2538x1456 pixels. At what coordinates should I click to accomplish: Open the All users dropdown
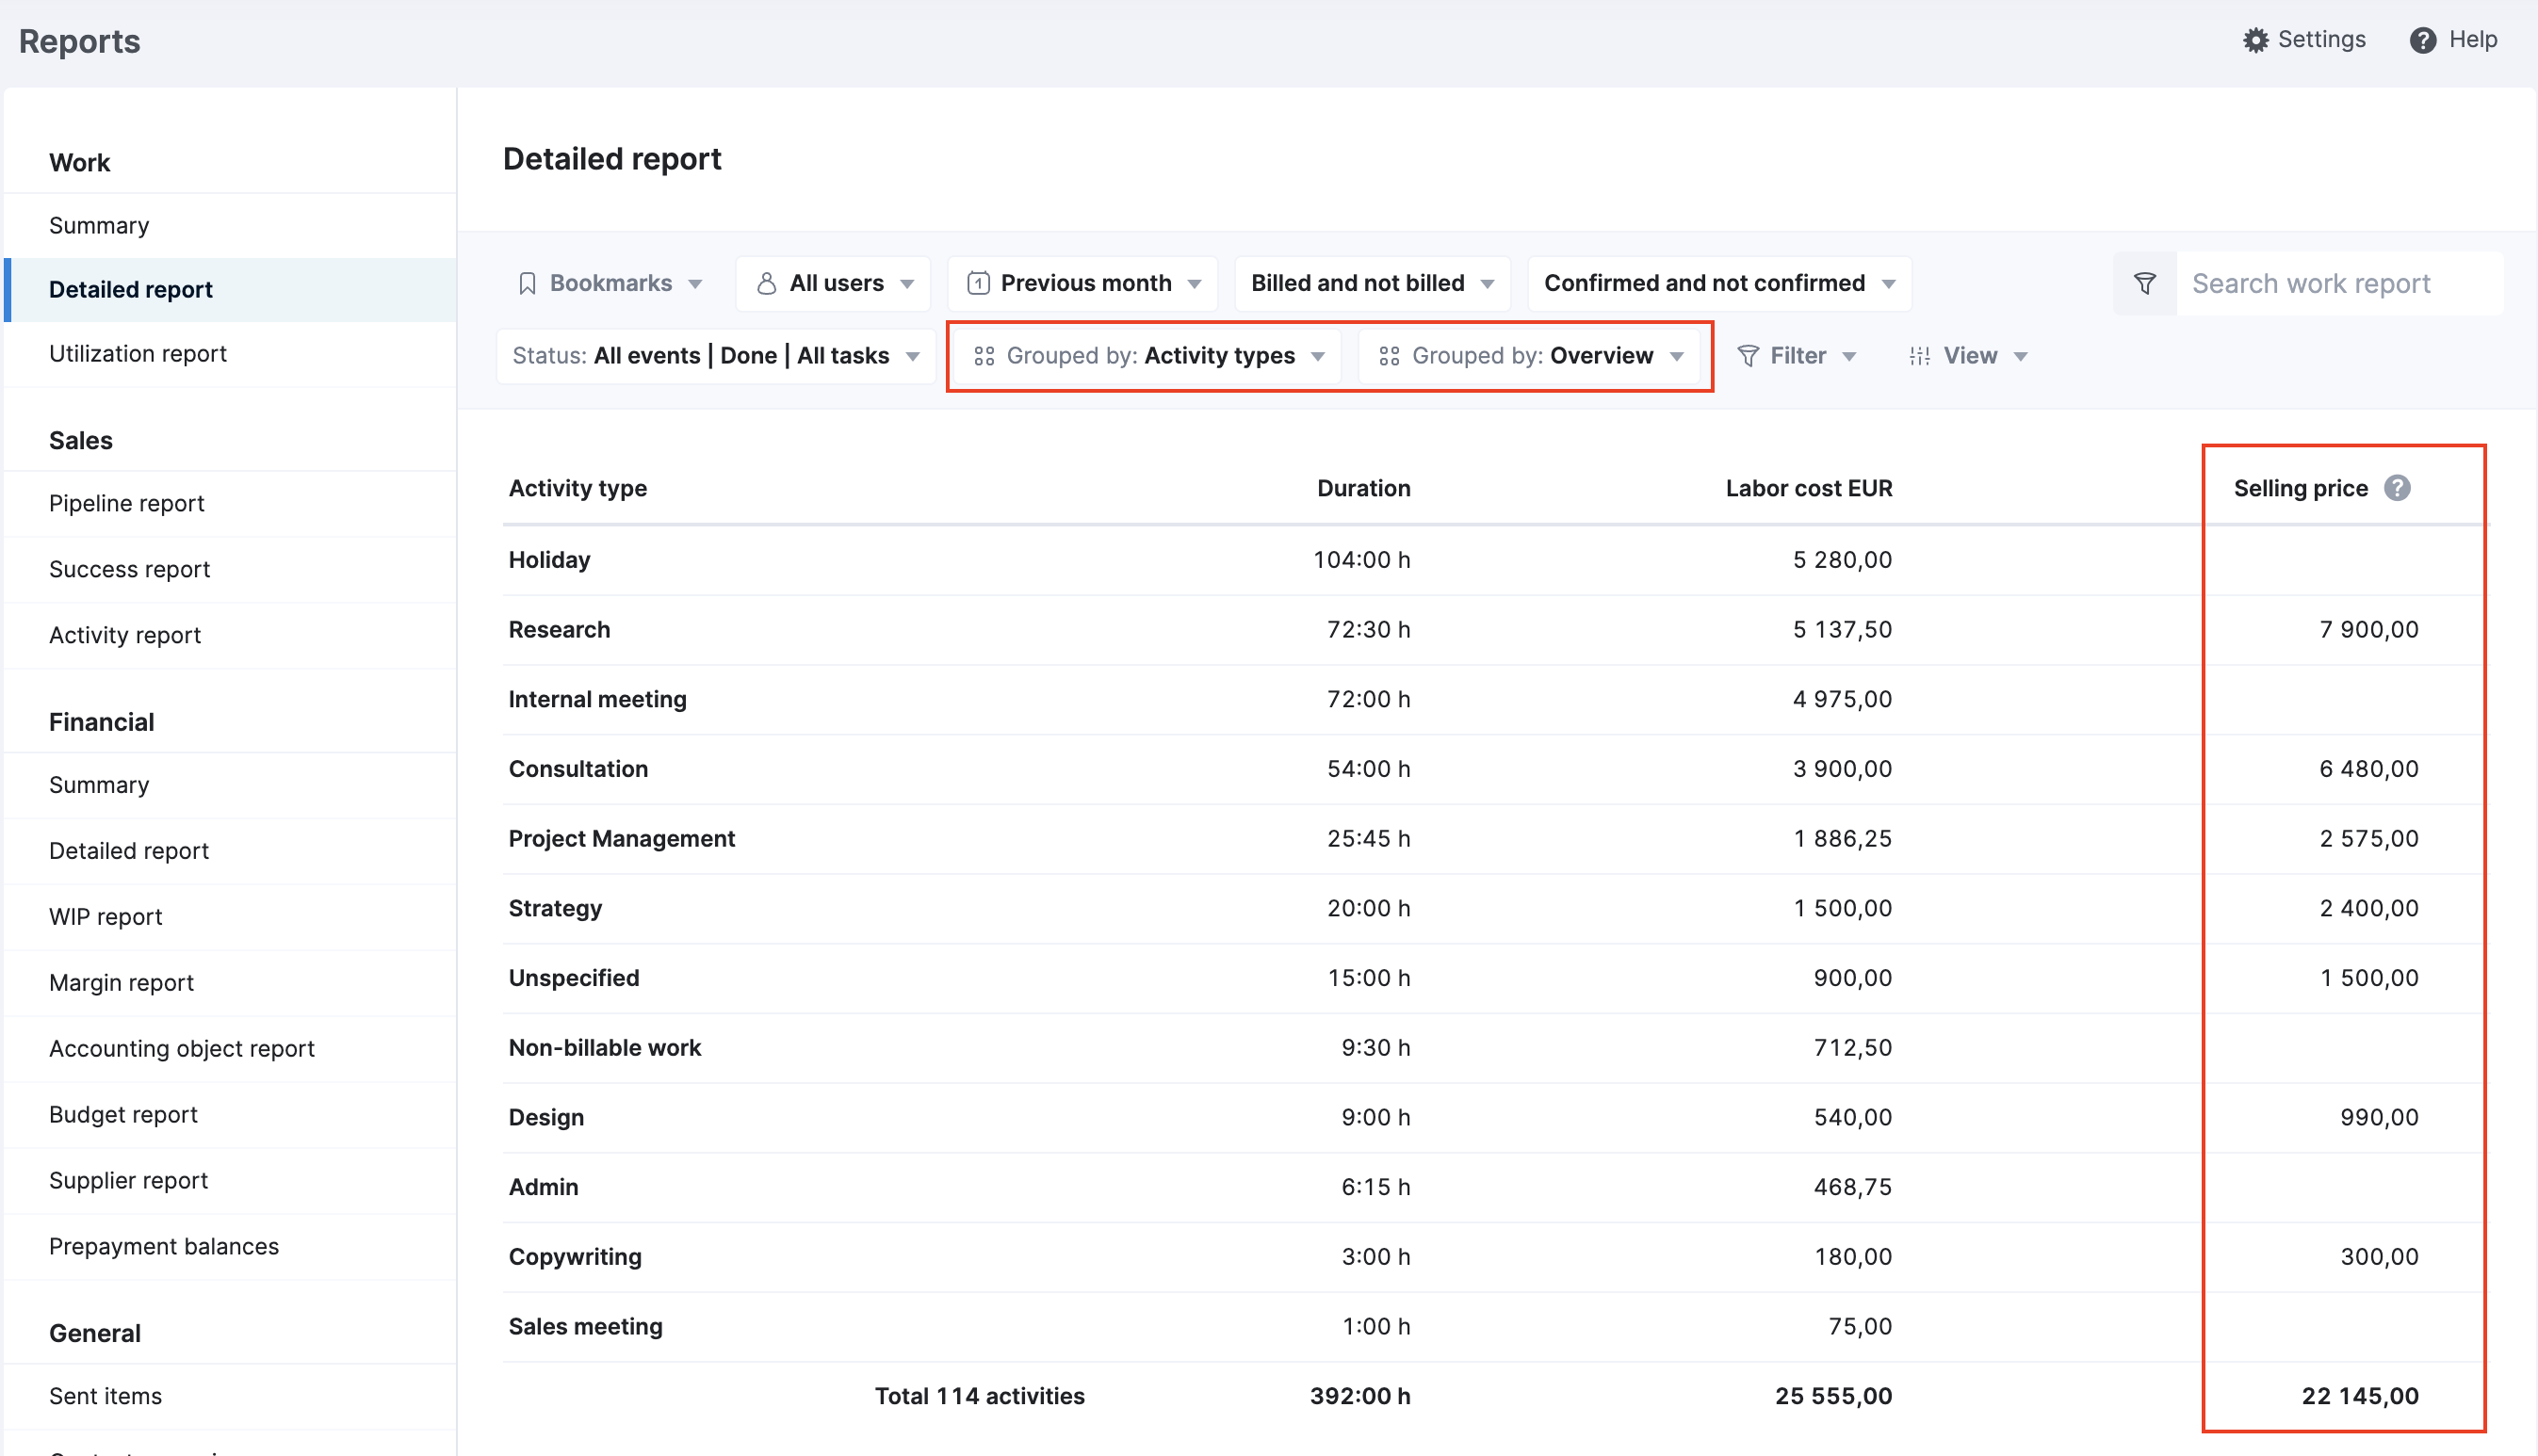(834, 284)
